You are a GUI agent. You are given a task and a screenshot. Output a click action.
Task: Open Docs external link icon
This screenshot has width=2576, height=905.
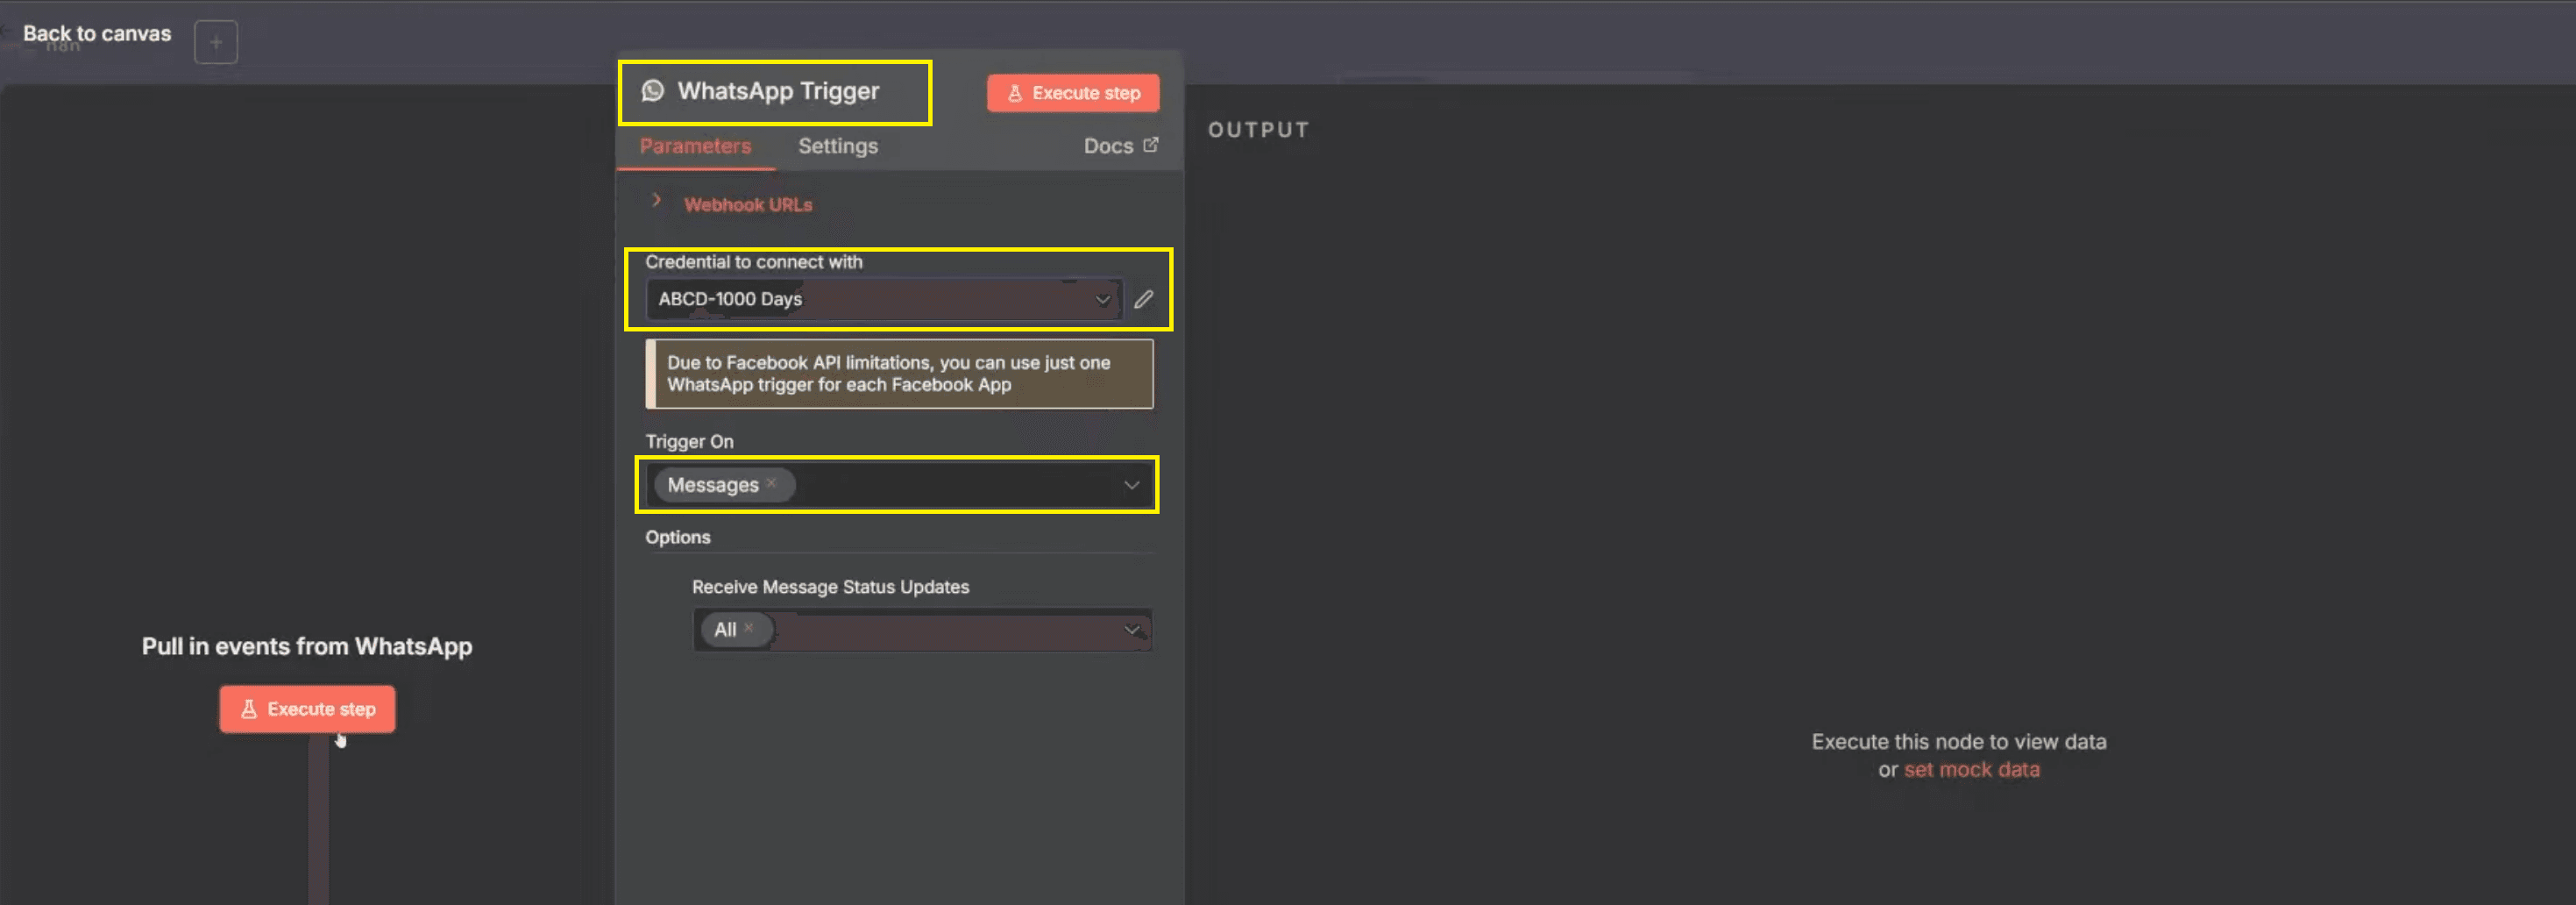point(1151,145)
